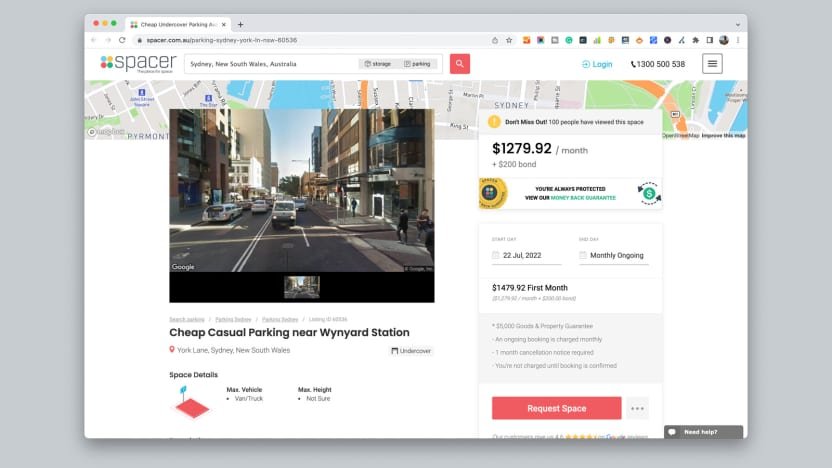Screen dimensions: 832x468
Task: Click OpenStreetMap attribution link
Action: [680, 136]
